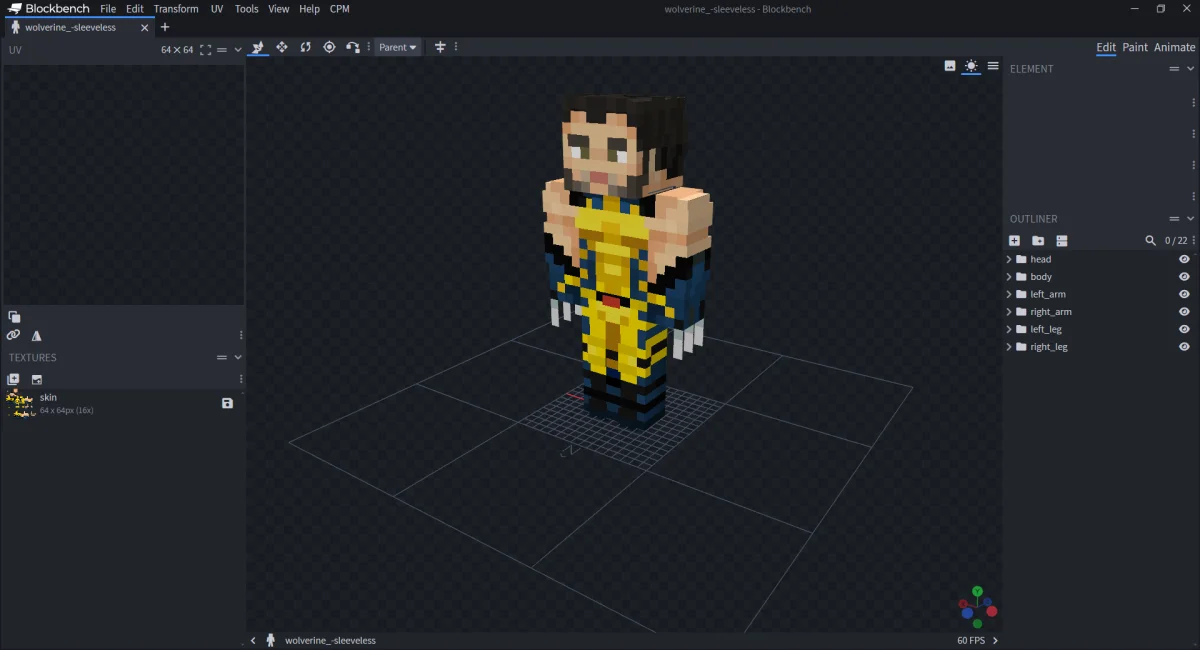The width and height of the screenshot is (1200, 650).
Task: Select the Vertex Snap tool icon
Action: coord(353,47)
